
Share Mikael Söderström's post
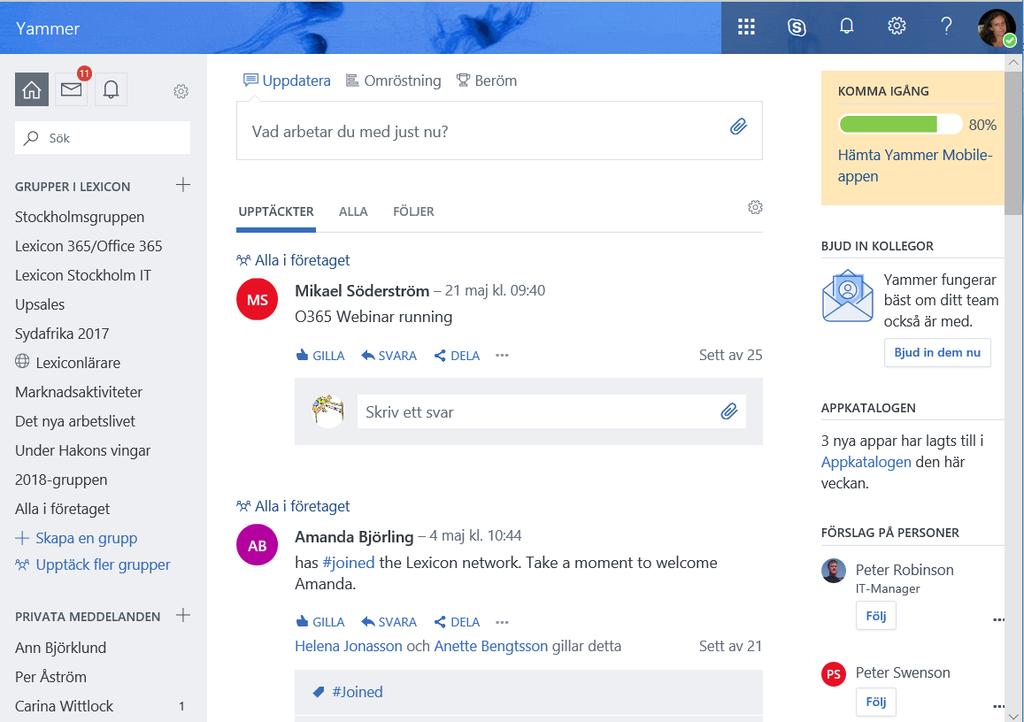457,356
